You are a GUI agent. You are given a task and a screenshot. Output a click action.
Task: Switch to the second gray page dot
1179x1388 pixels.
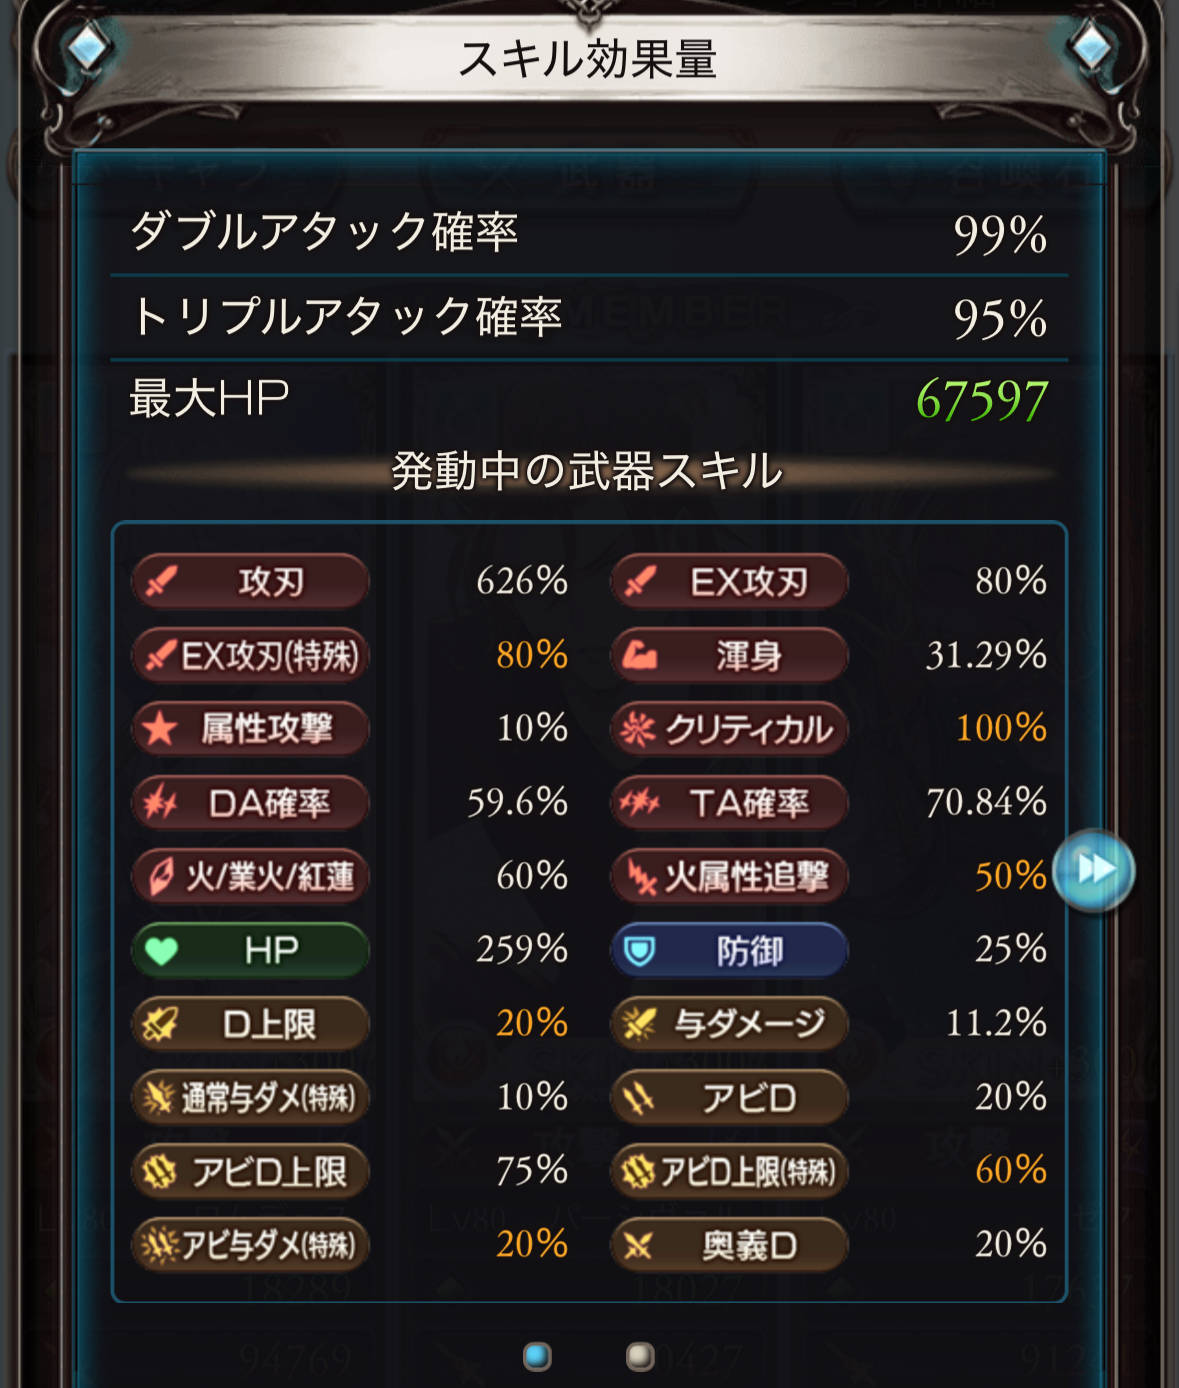[640, 1356]
